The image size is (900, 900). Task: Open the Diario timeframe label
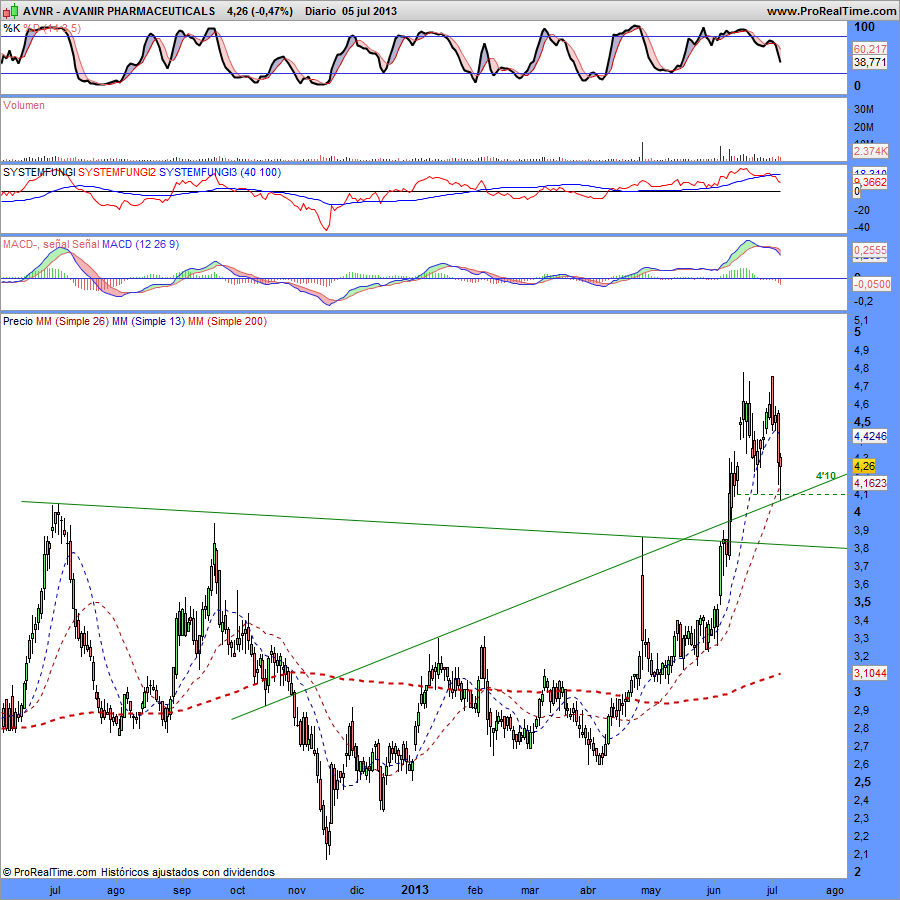pos(320,11)
